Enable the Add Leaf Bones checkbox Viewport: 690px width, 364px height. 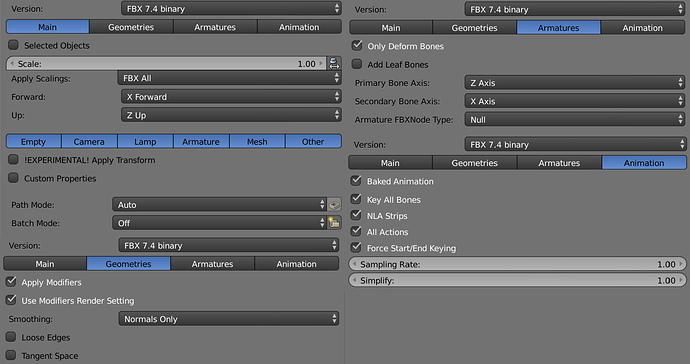[357, 64]
